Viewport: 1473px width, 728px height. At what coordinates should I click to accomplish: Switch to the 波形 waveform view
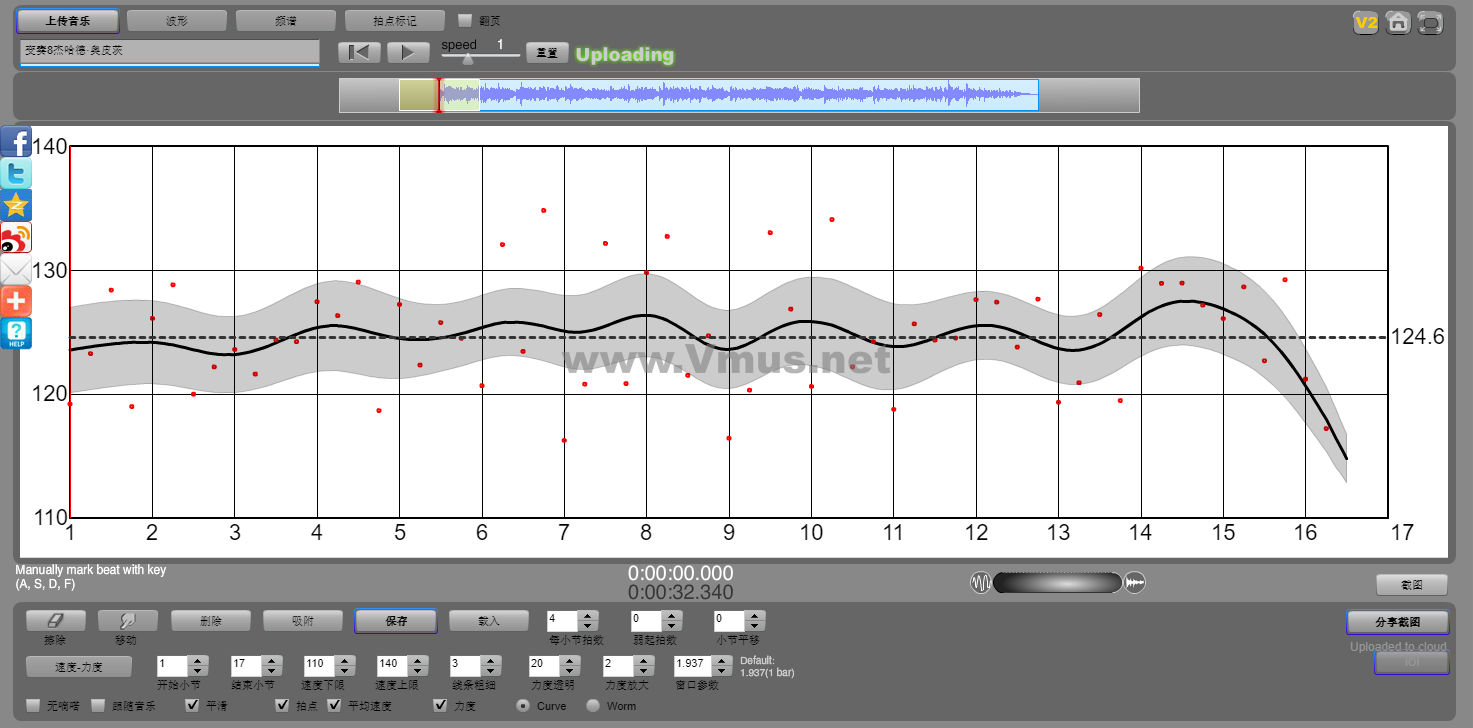point(176,20)
